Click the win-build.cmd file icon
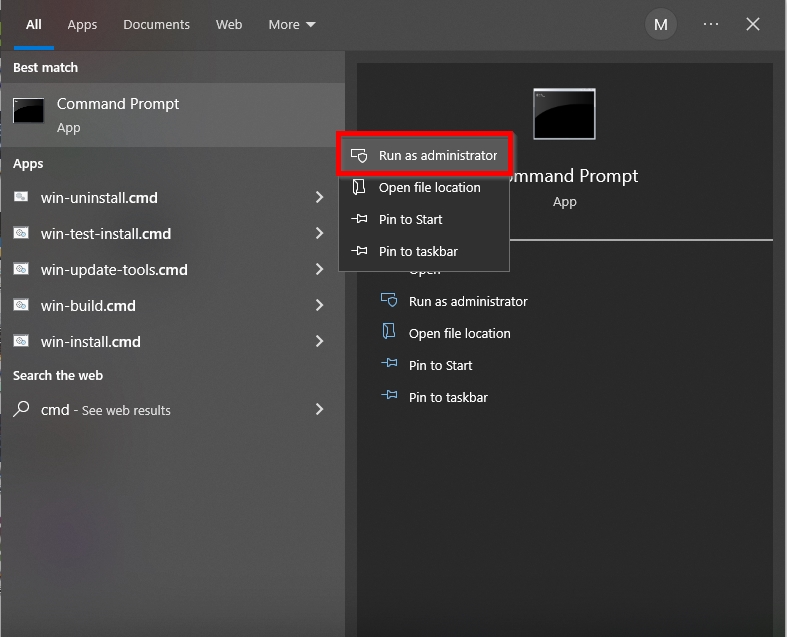Image resolution: width=787 pixels, height=637 pixels. pos(21,305)
